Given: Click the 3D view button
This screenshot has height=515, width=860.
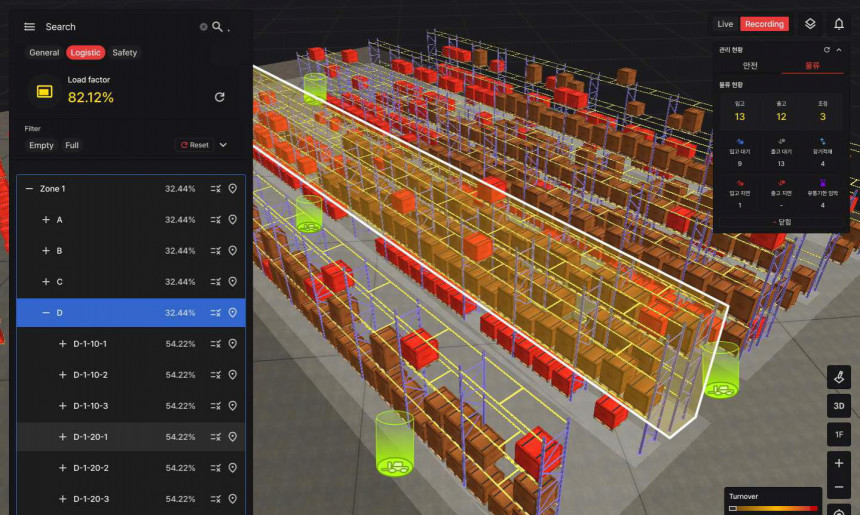Looking at the screenshot, I should tap(839, 406).
